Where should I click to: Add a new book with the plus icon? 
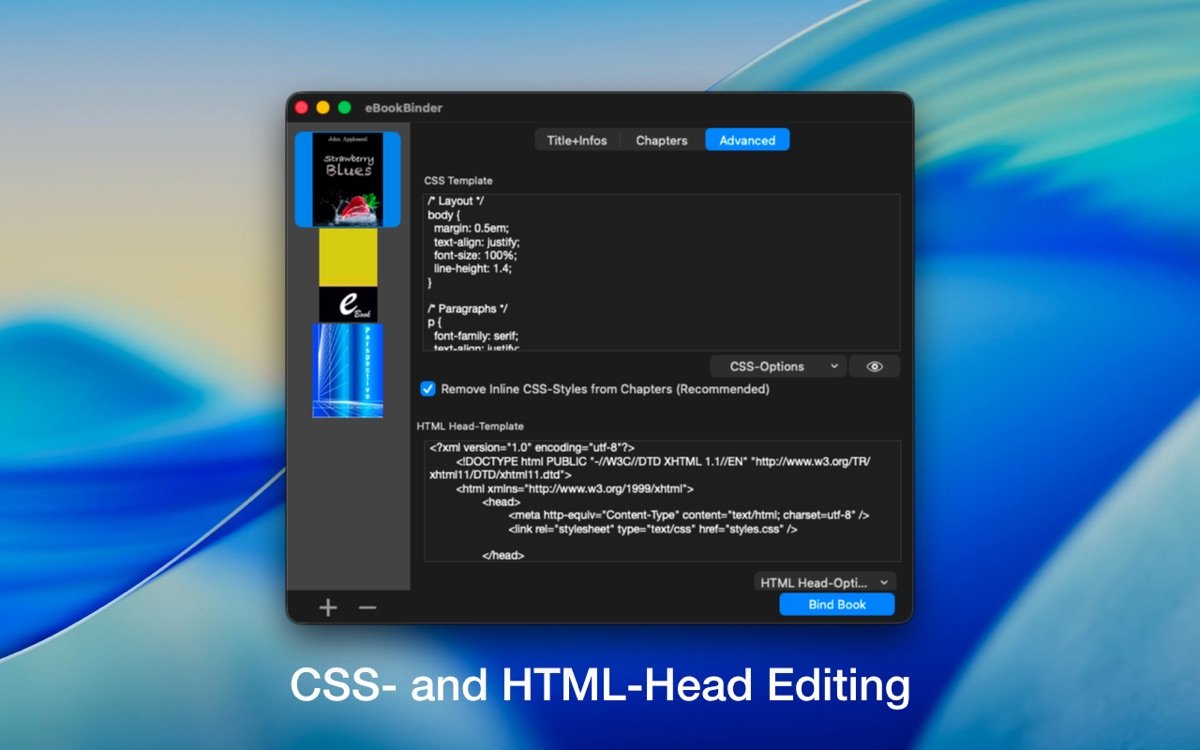click(328, 608)
